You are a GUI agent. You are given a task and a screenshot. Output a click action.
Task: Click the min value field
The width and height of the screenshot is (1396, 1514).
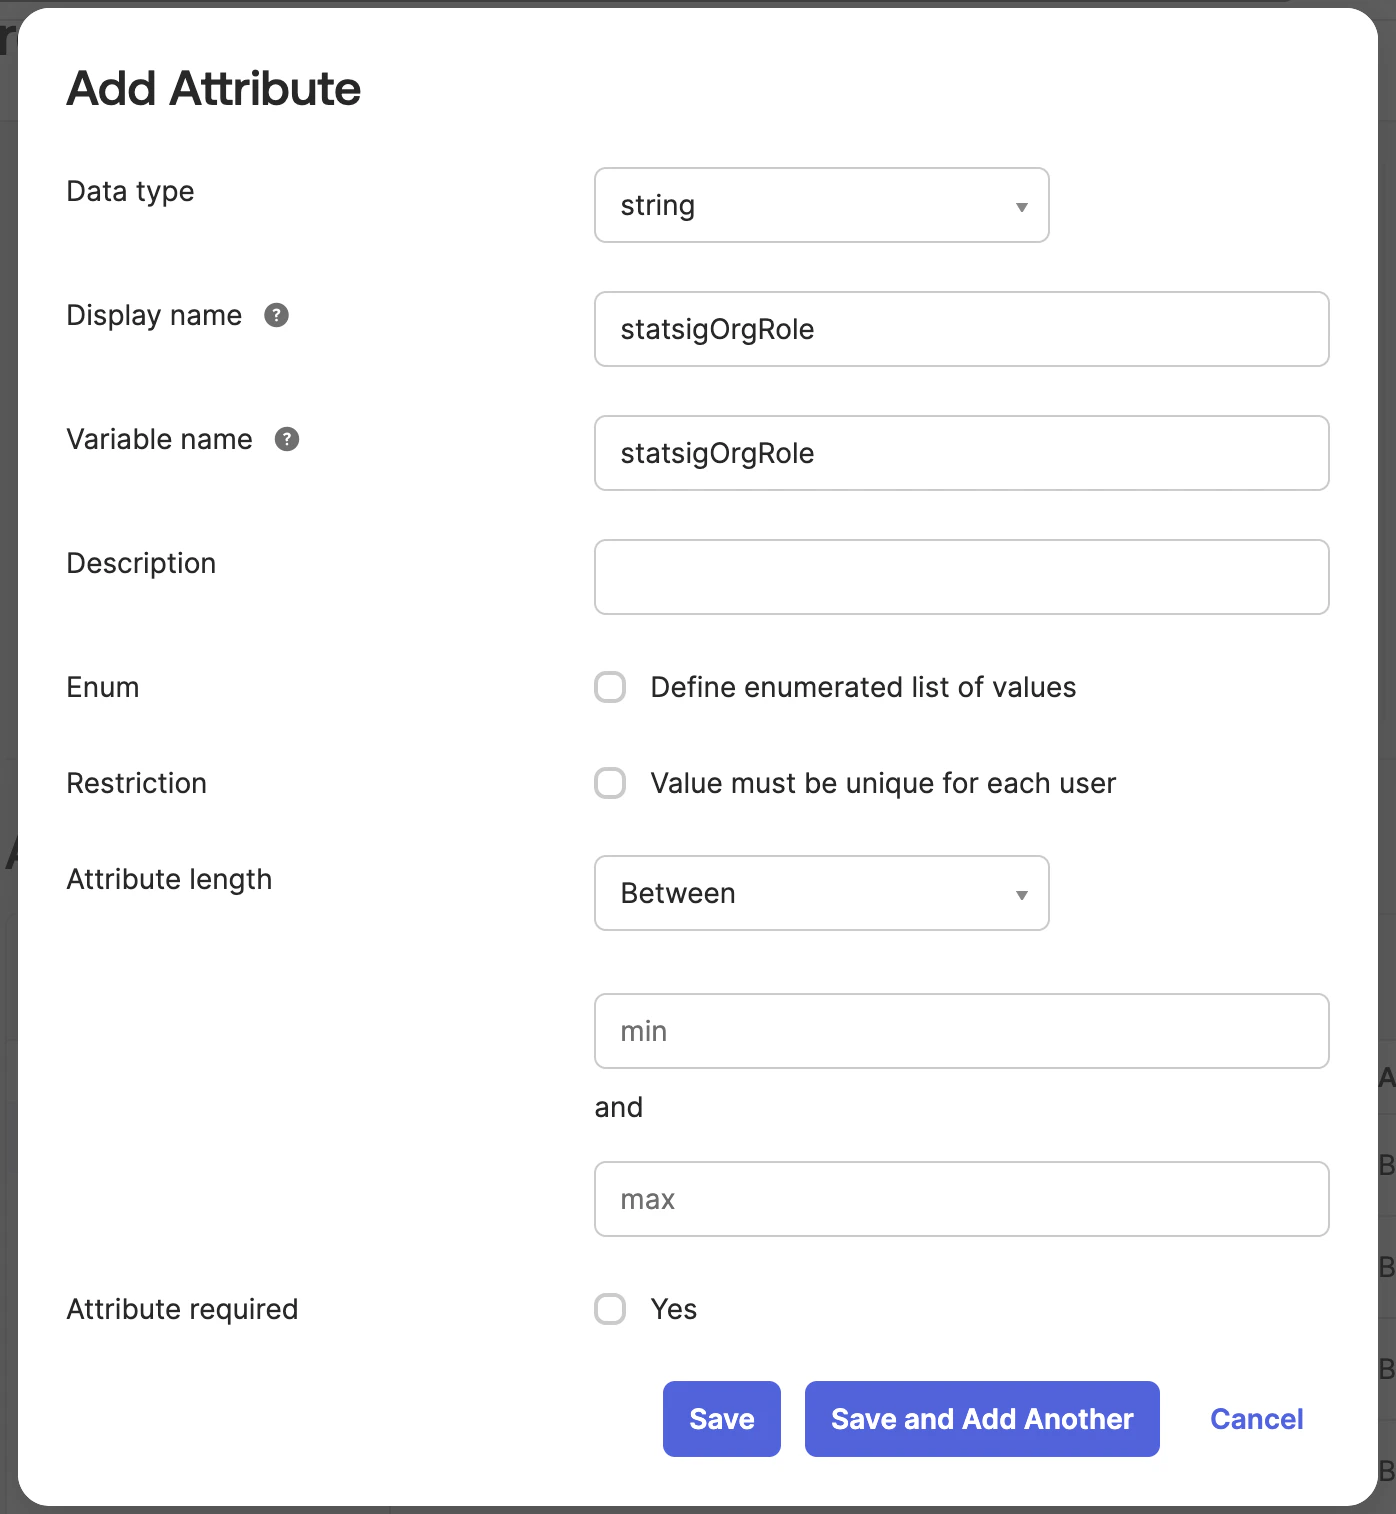tap(961, 1031)
